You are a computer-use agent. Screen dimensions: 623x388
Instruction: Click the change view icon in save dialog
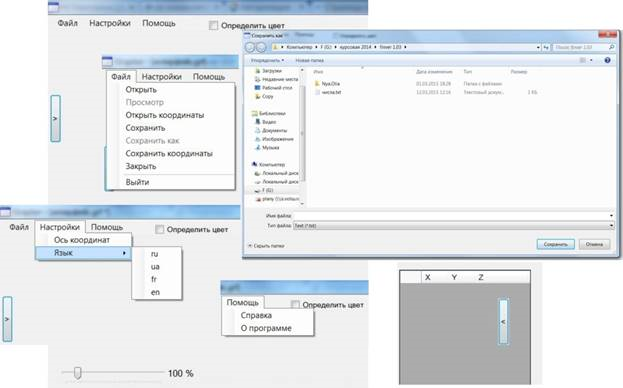[x=582, y=60]
